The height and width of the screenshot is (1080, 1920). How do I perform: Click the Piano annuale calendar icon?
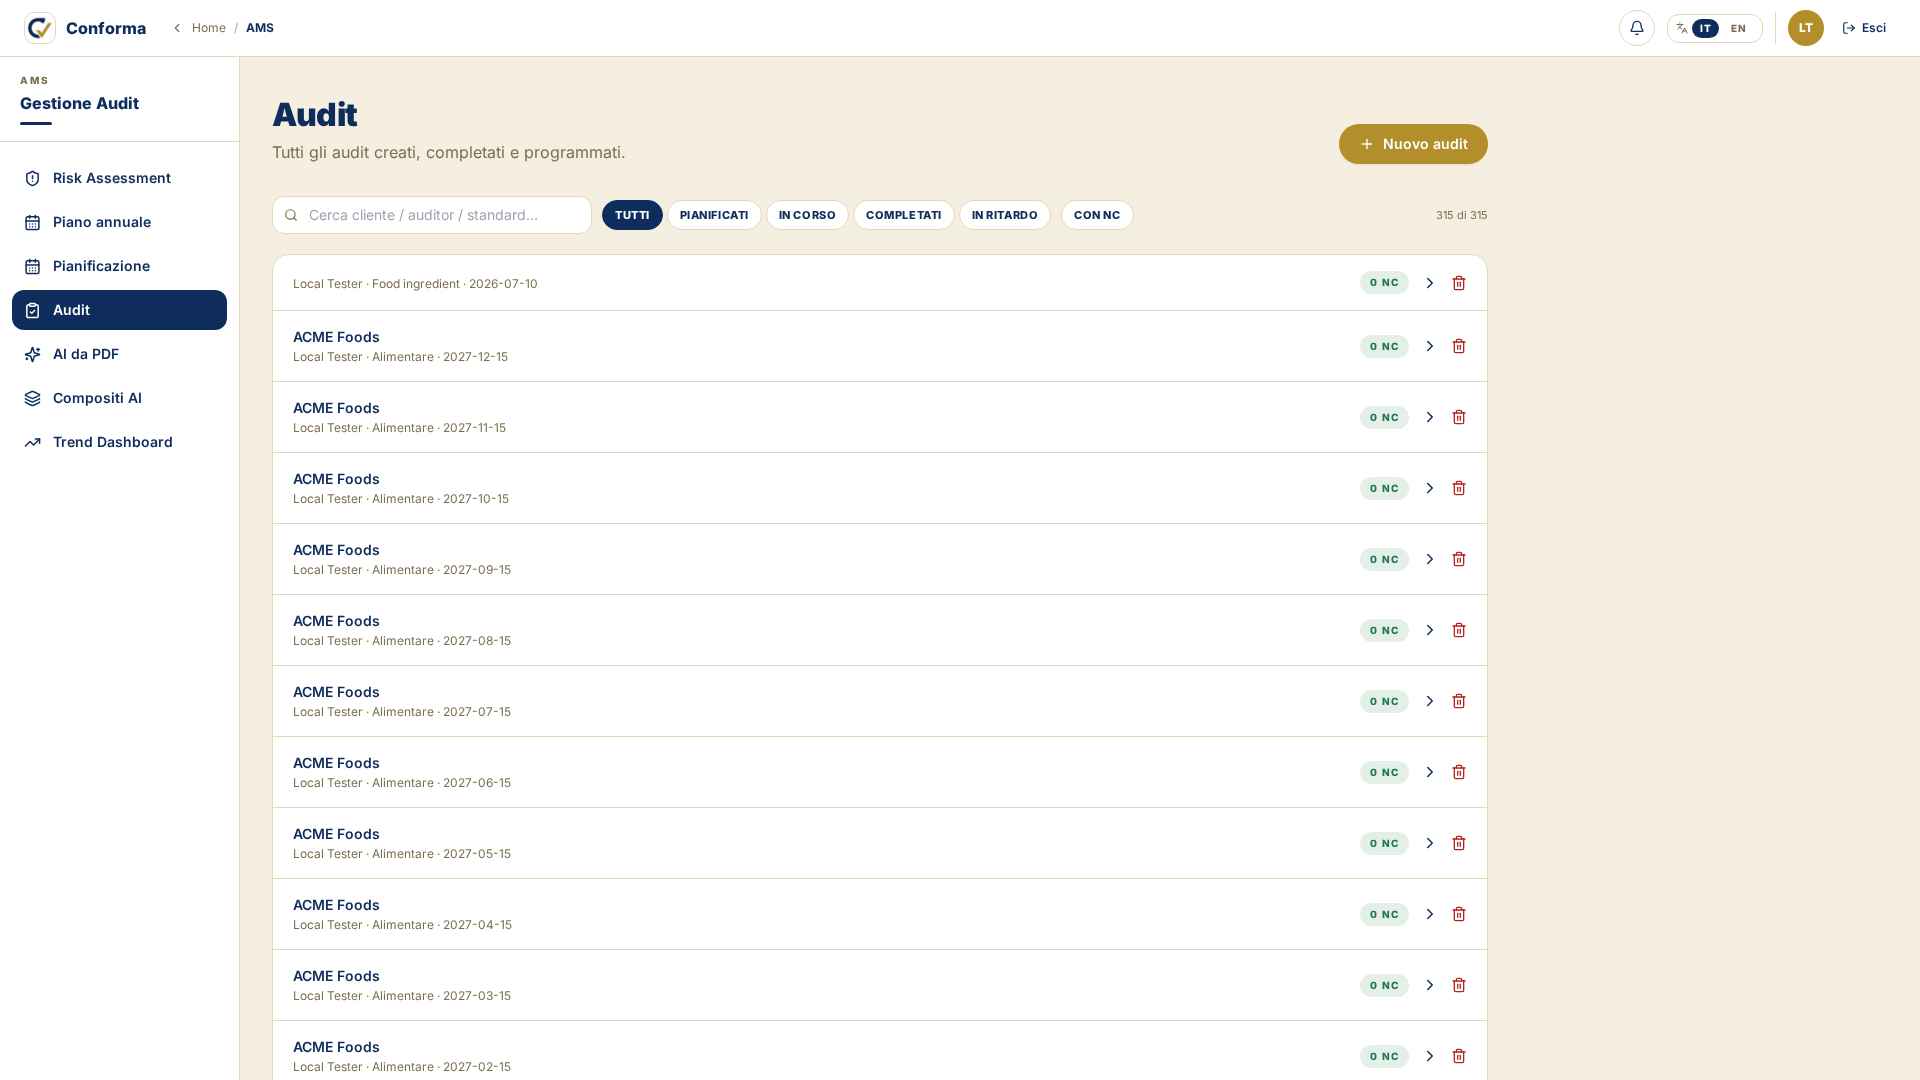coord(32,222)
